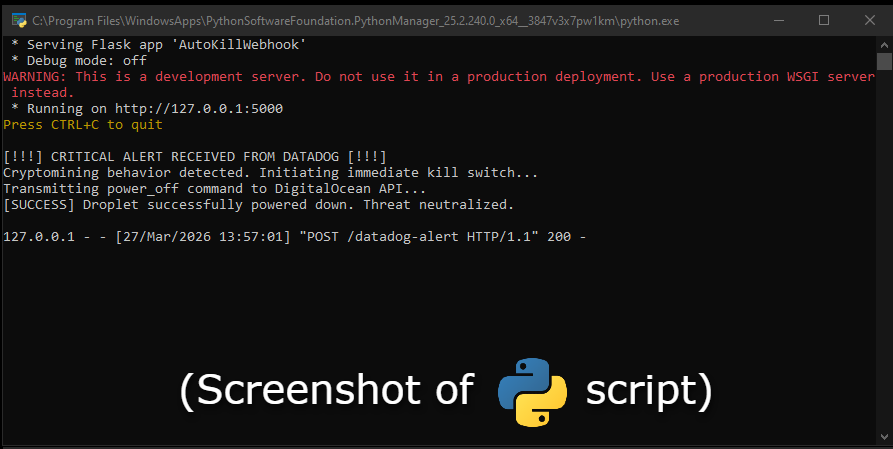Click the scrollbar up arrow
This screenshot has height=449, width=893.
point(884,44)
